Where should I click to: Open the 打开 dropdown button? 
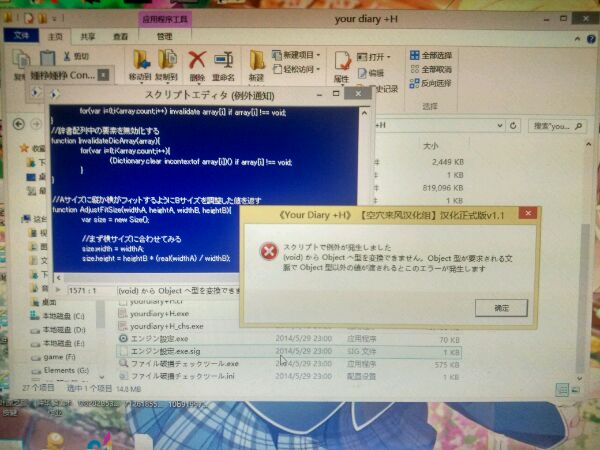[x=374, y=57]
